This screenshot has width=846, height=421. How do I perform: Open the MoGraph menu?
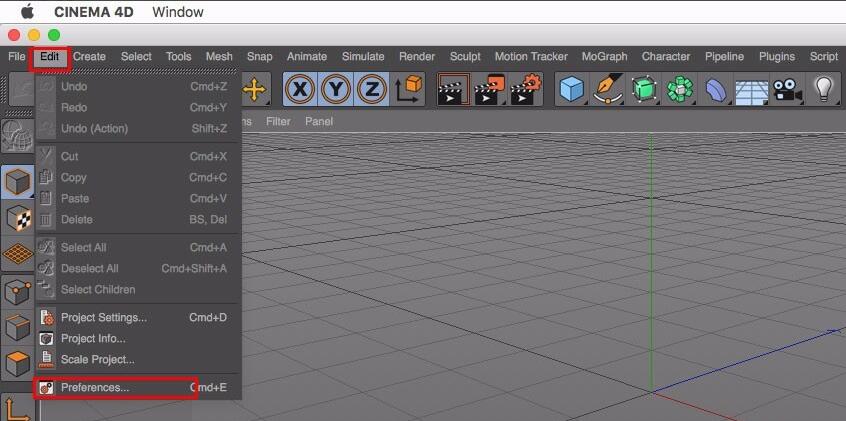pos(604,57)
